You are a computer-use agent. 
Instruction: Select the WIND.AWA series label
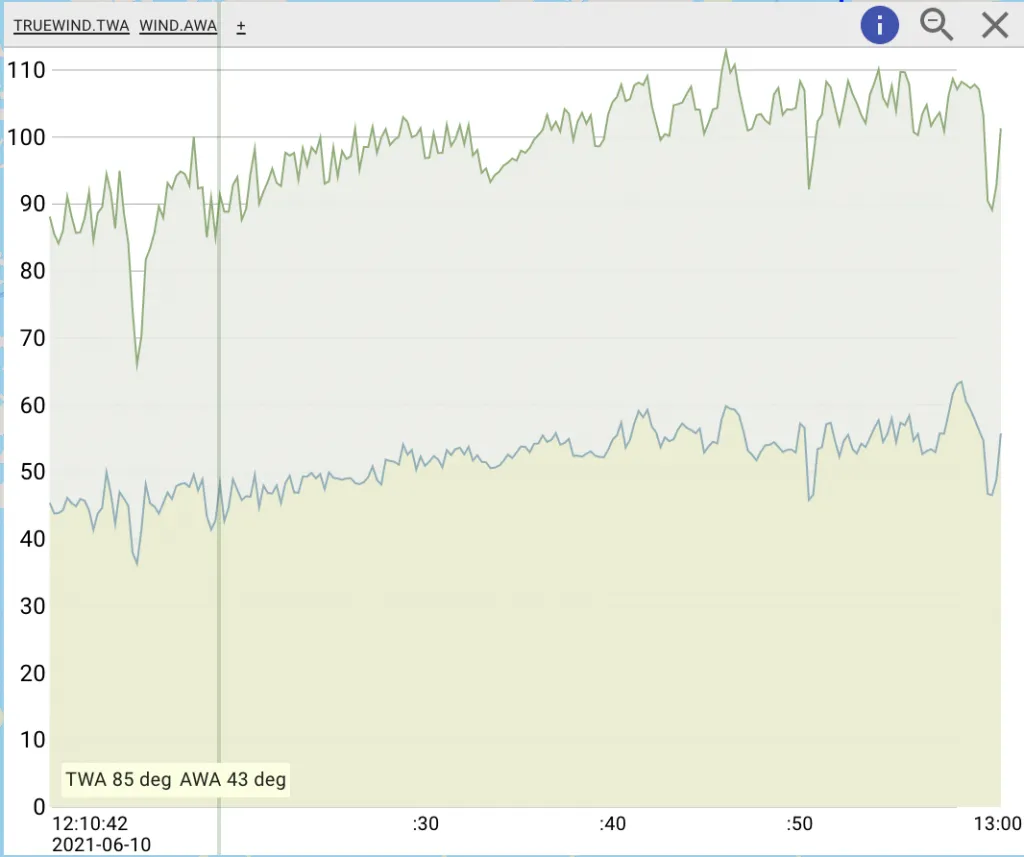pos(178,26)
